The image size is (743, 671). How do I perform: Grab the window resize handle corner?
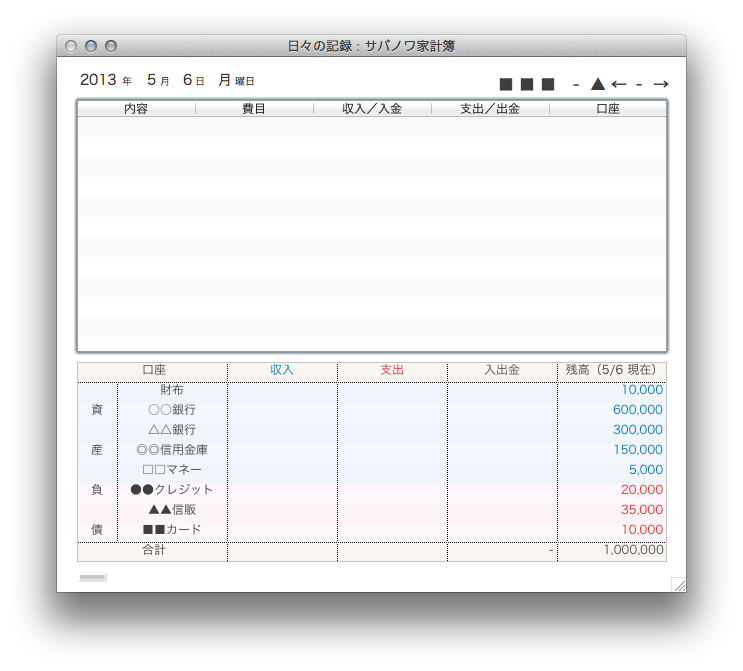(678, 585)
